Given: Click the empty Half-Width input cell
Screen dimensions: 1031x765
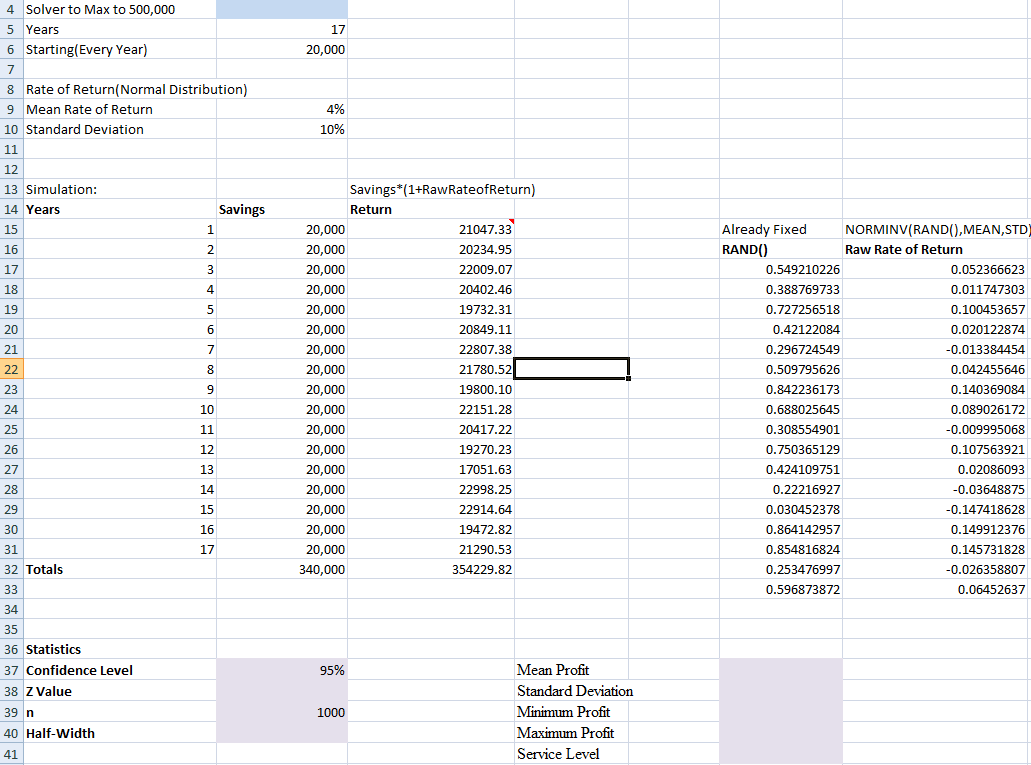Looking at the screenshot, I should [282, 733].
